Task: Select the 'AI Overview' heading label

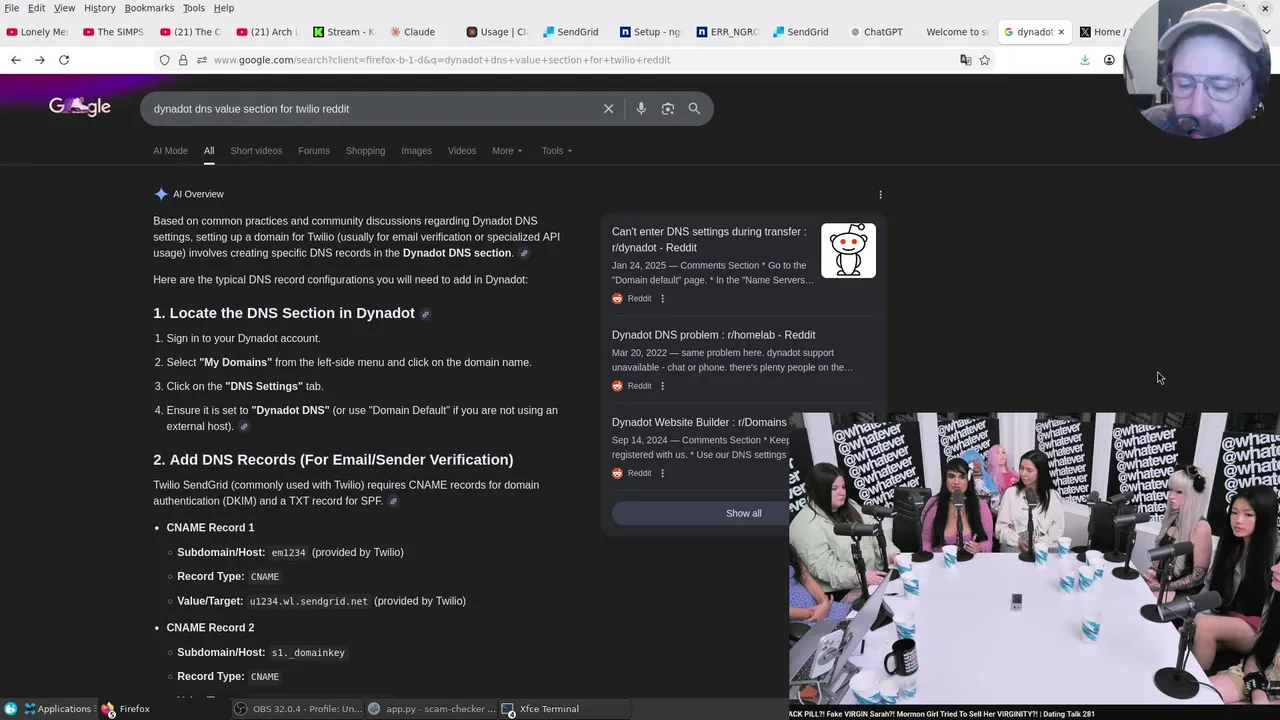Action: point(198,194)
